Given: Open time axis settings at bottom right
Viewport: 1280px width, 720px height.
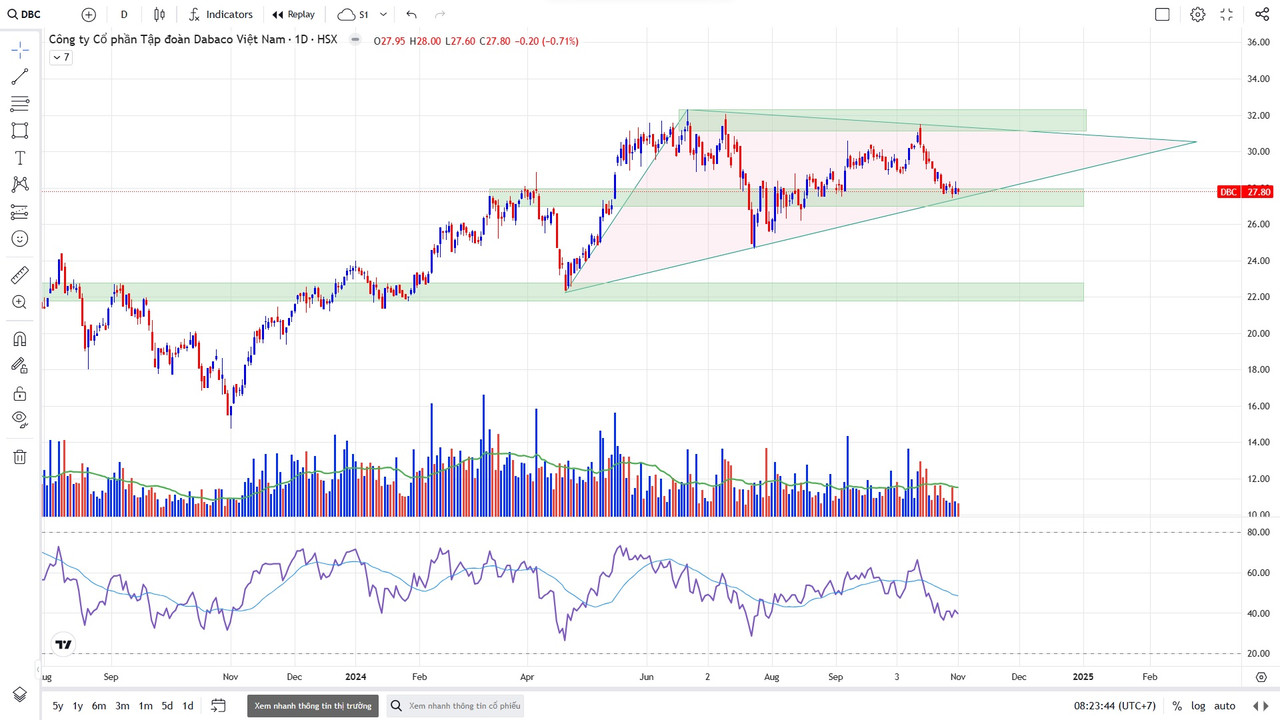Looking at the screenshot, I should pyautogui.click(x=1260, y=677).
